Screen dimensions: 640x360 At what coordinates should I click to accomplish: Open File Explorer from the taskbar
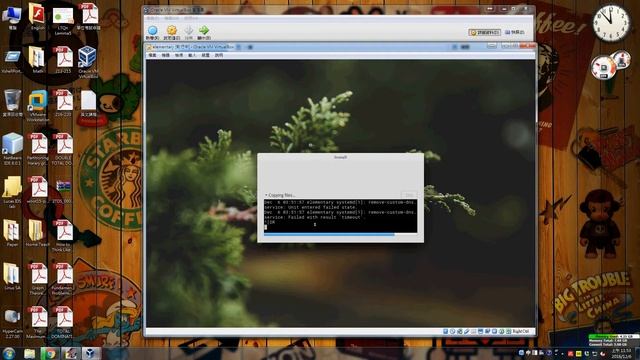[29, 354]
